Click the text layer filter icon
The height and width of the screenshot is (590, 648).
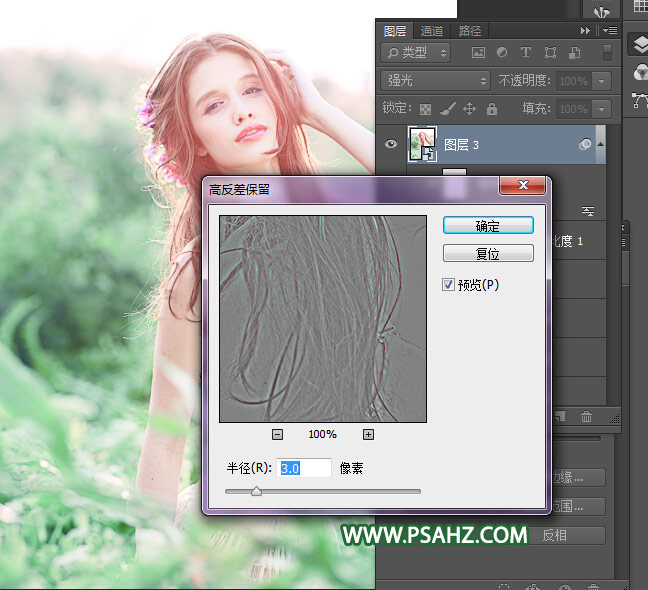click(x=526, y=53)
